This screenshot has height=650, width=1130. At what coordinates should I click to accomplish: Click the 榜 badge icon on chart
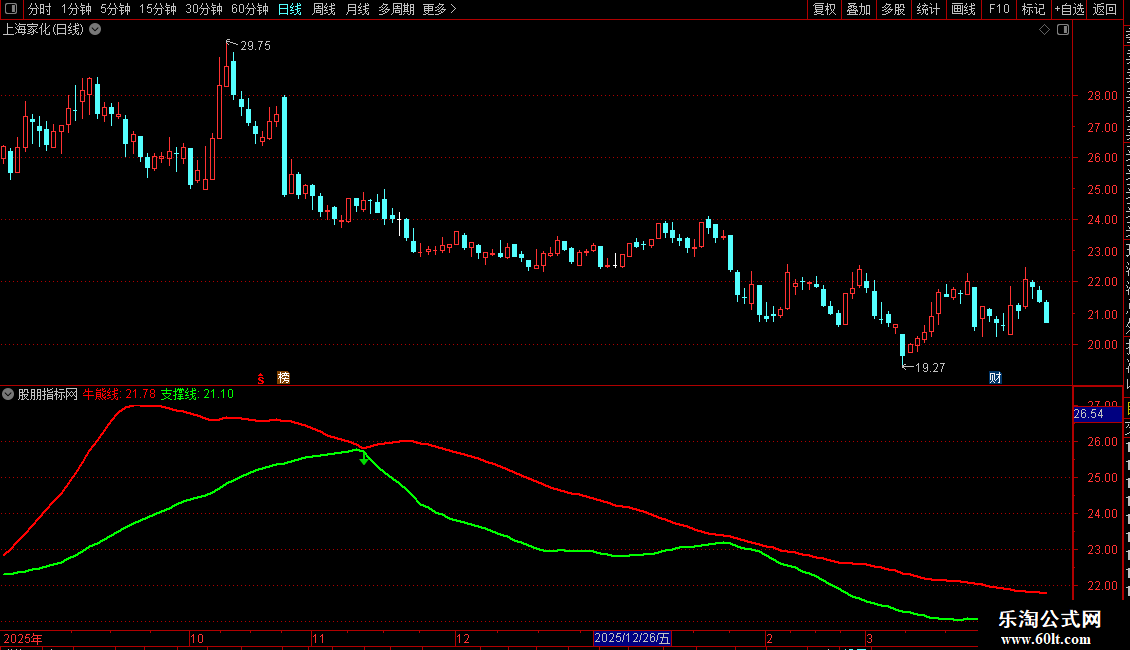pyautogui.click(x=283, y=378)
